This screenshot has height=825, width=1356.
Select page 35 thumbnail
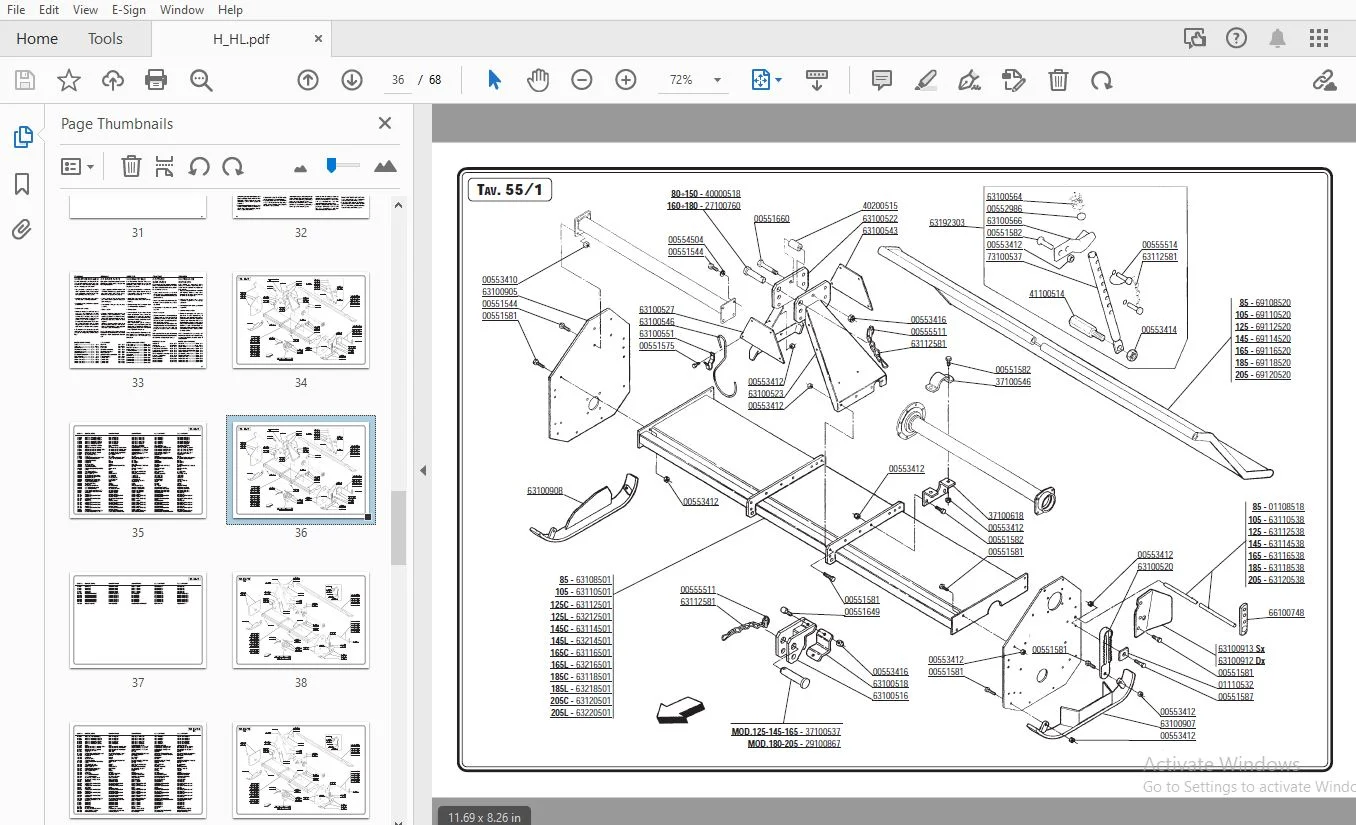[138, 470]
